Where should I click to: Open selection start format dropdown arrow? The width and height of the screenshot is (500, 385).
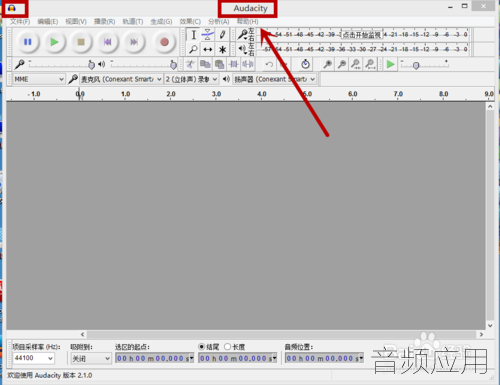[x=191, y=358]
